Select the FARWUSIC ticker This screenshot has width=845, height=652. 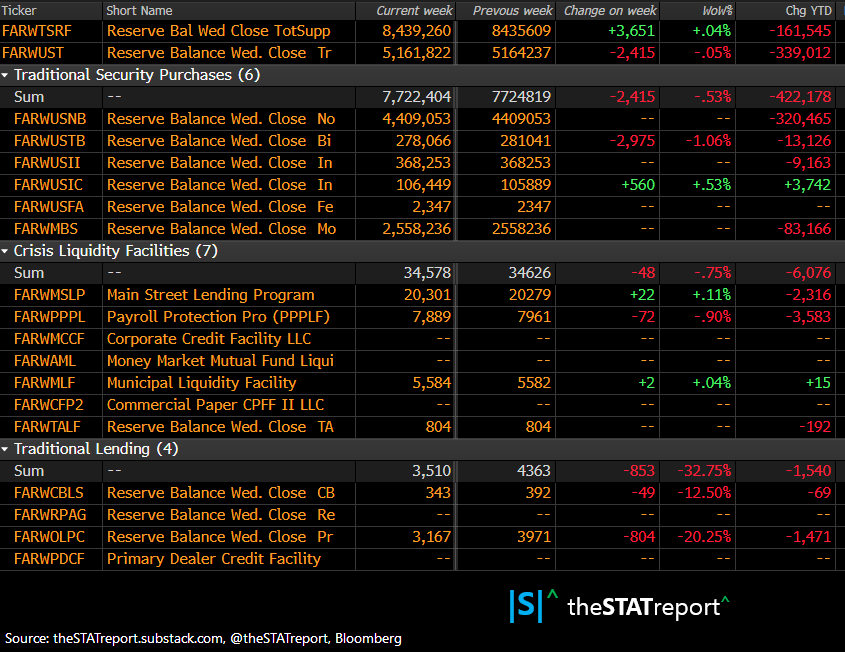(x=49, y=185)
